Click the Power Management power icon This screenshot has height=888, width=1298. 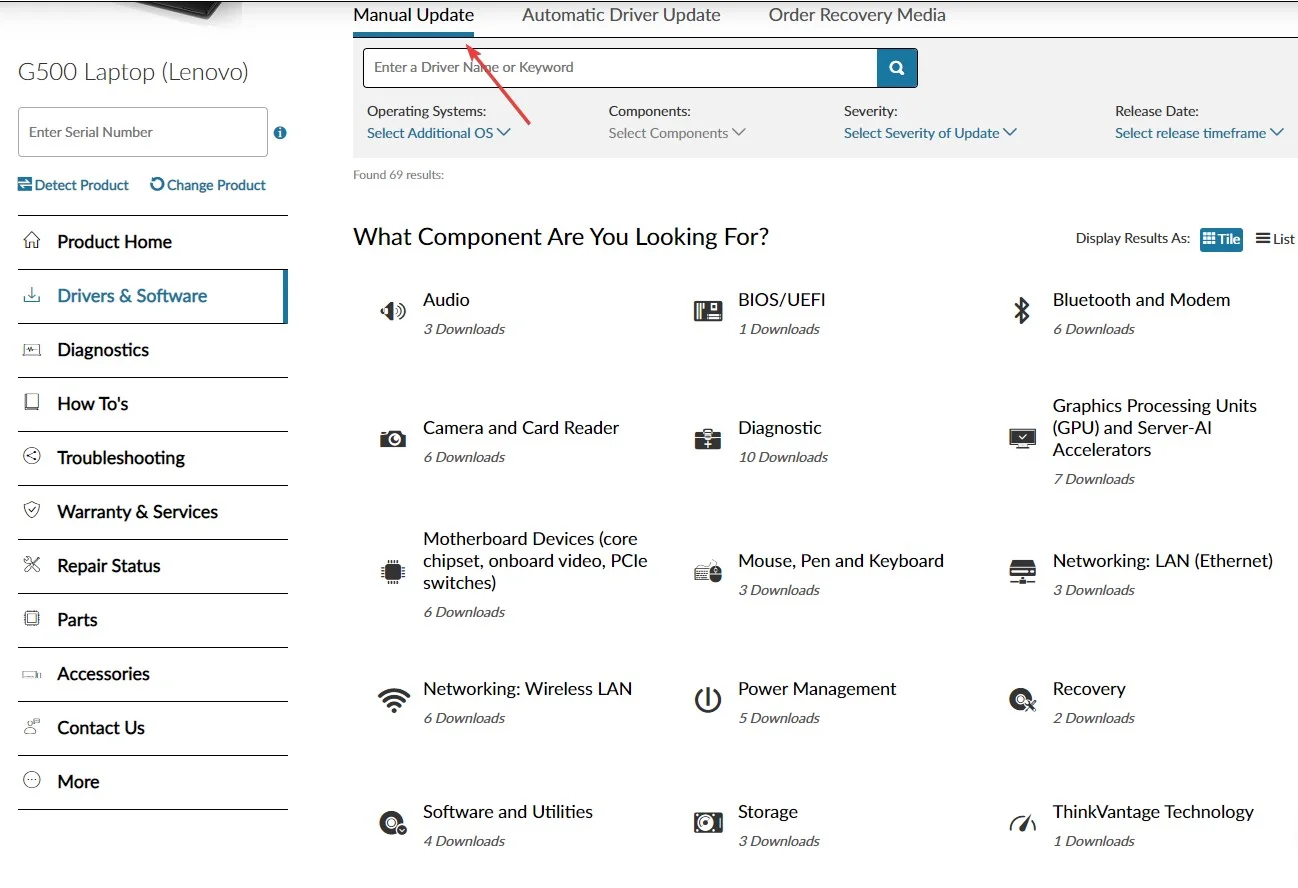(708, 700)
